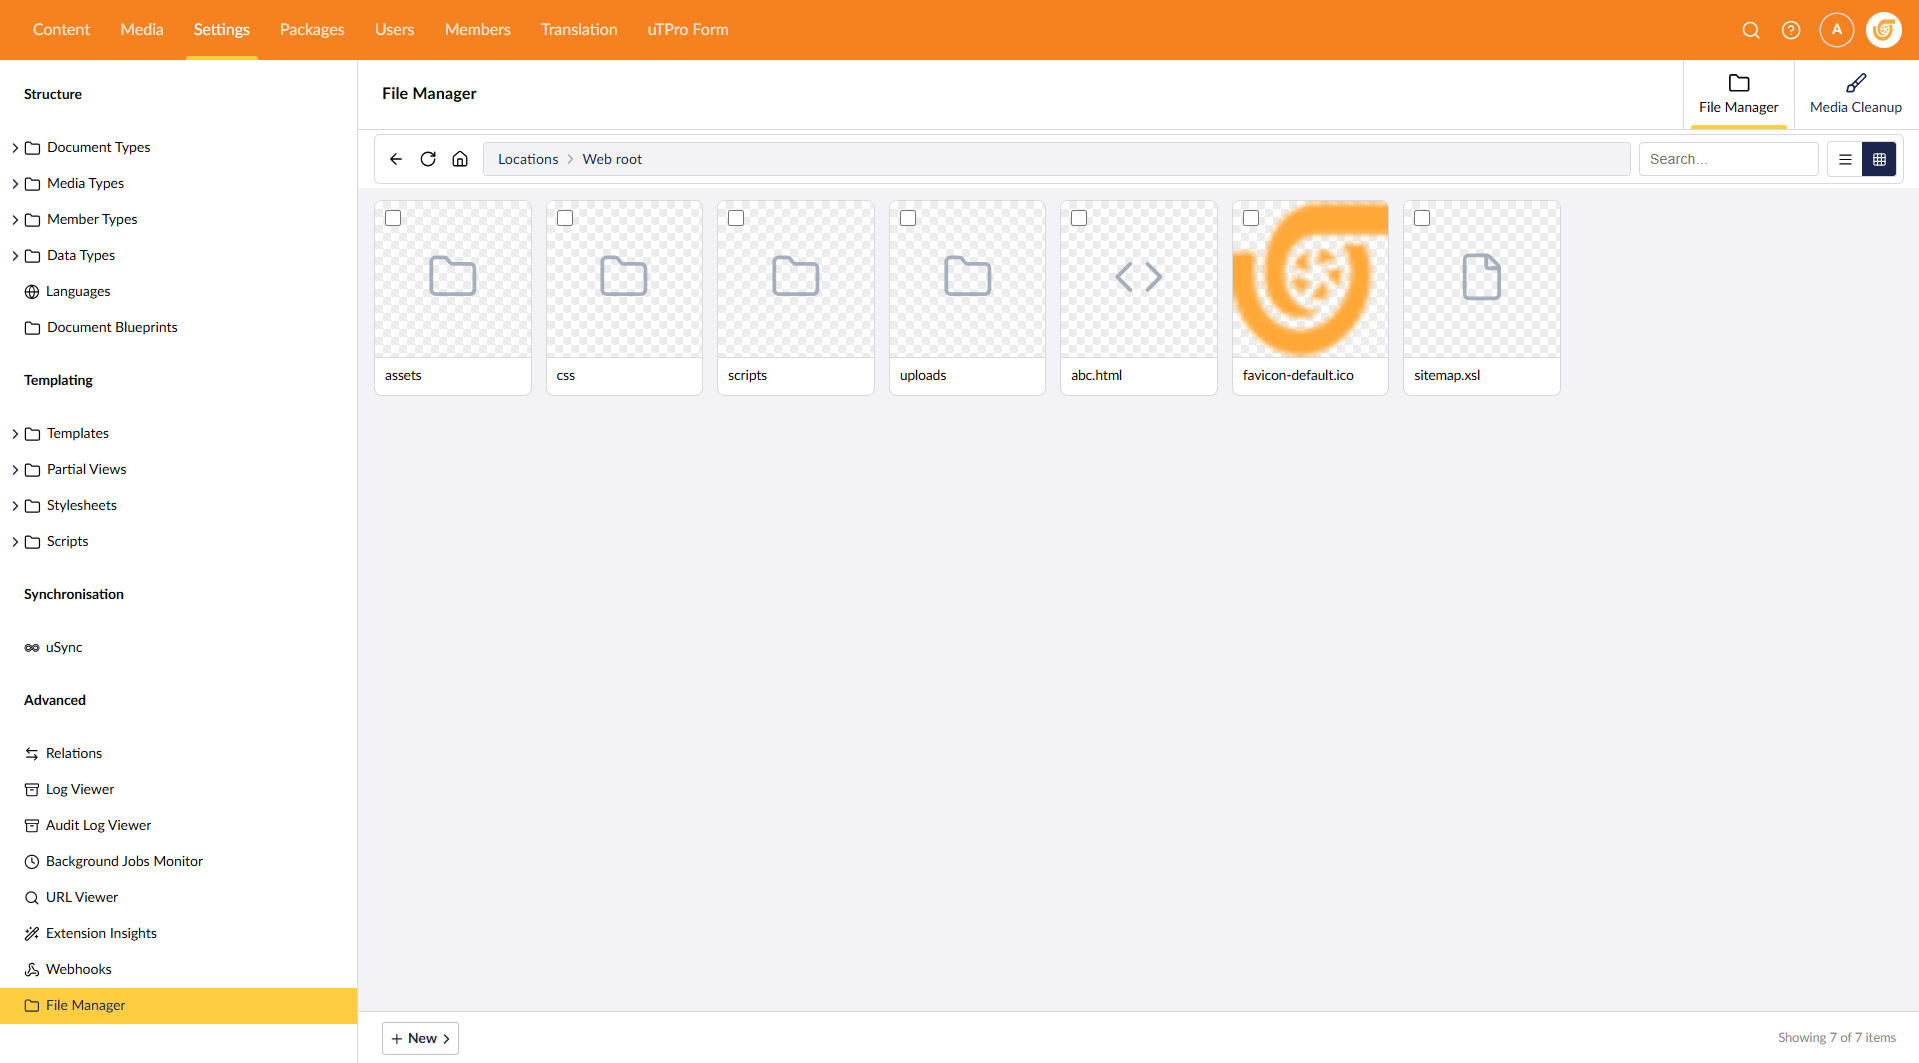Check the css folder checkbox
The height and width of the screenshot is (1063, 1919).
565,218
